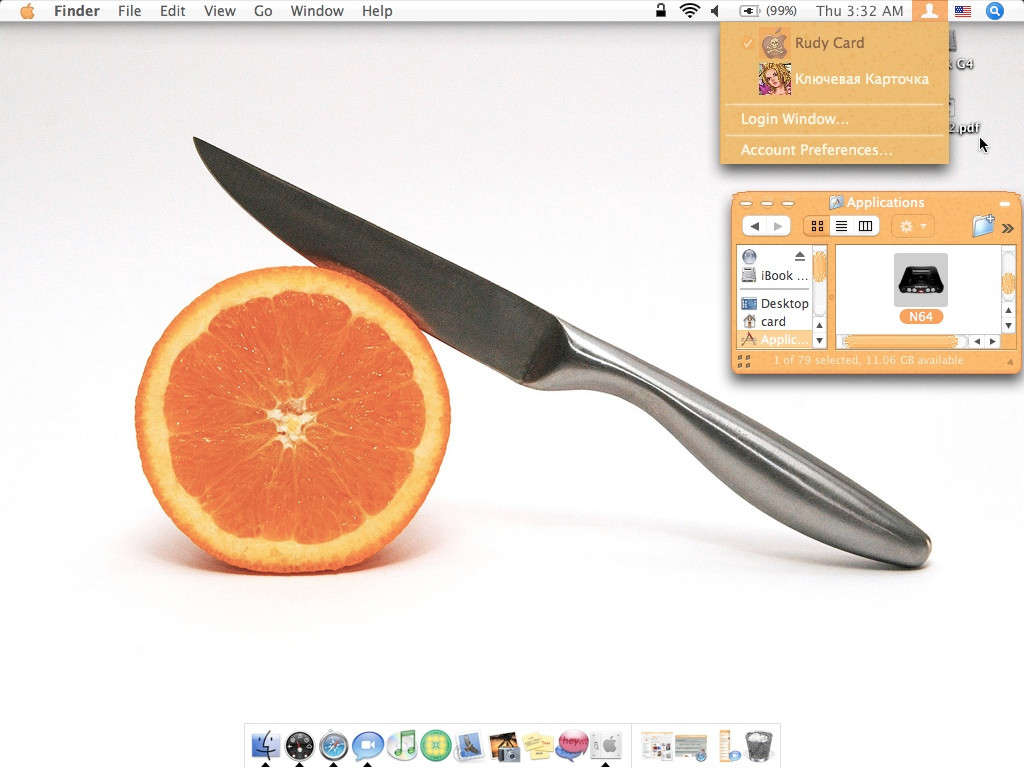Image resolution: width=1024 pixels, height=768 pixels.
Task: Restore the minimized iChat list in Dock
Action: tap(728, 746)
